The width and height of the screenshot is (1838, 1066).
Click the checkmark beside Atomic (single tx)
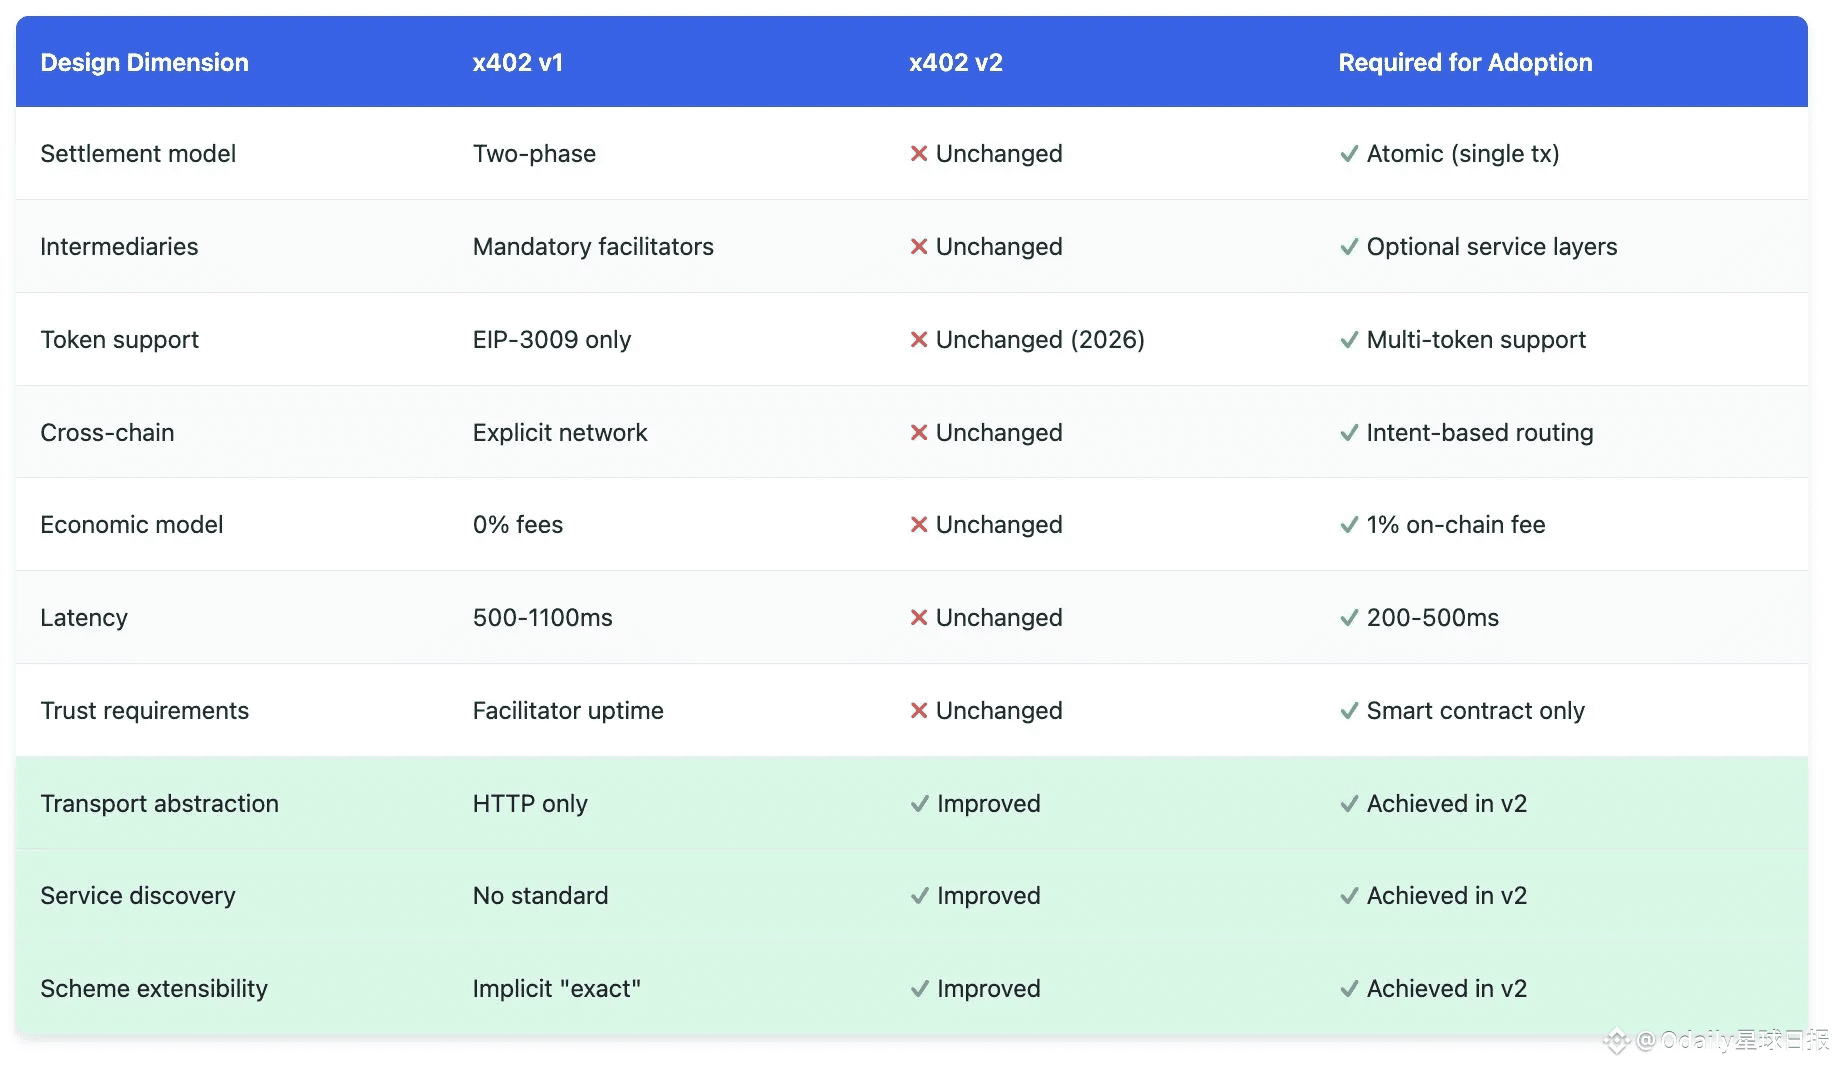tap(1349, 154)
